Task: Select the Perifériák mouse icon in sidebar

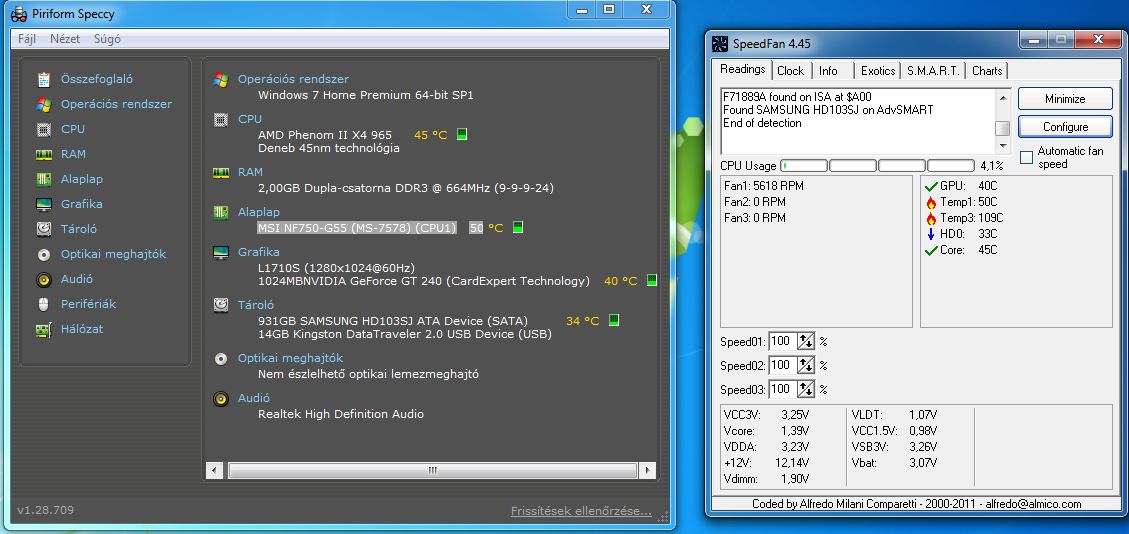Action: 44,304
